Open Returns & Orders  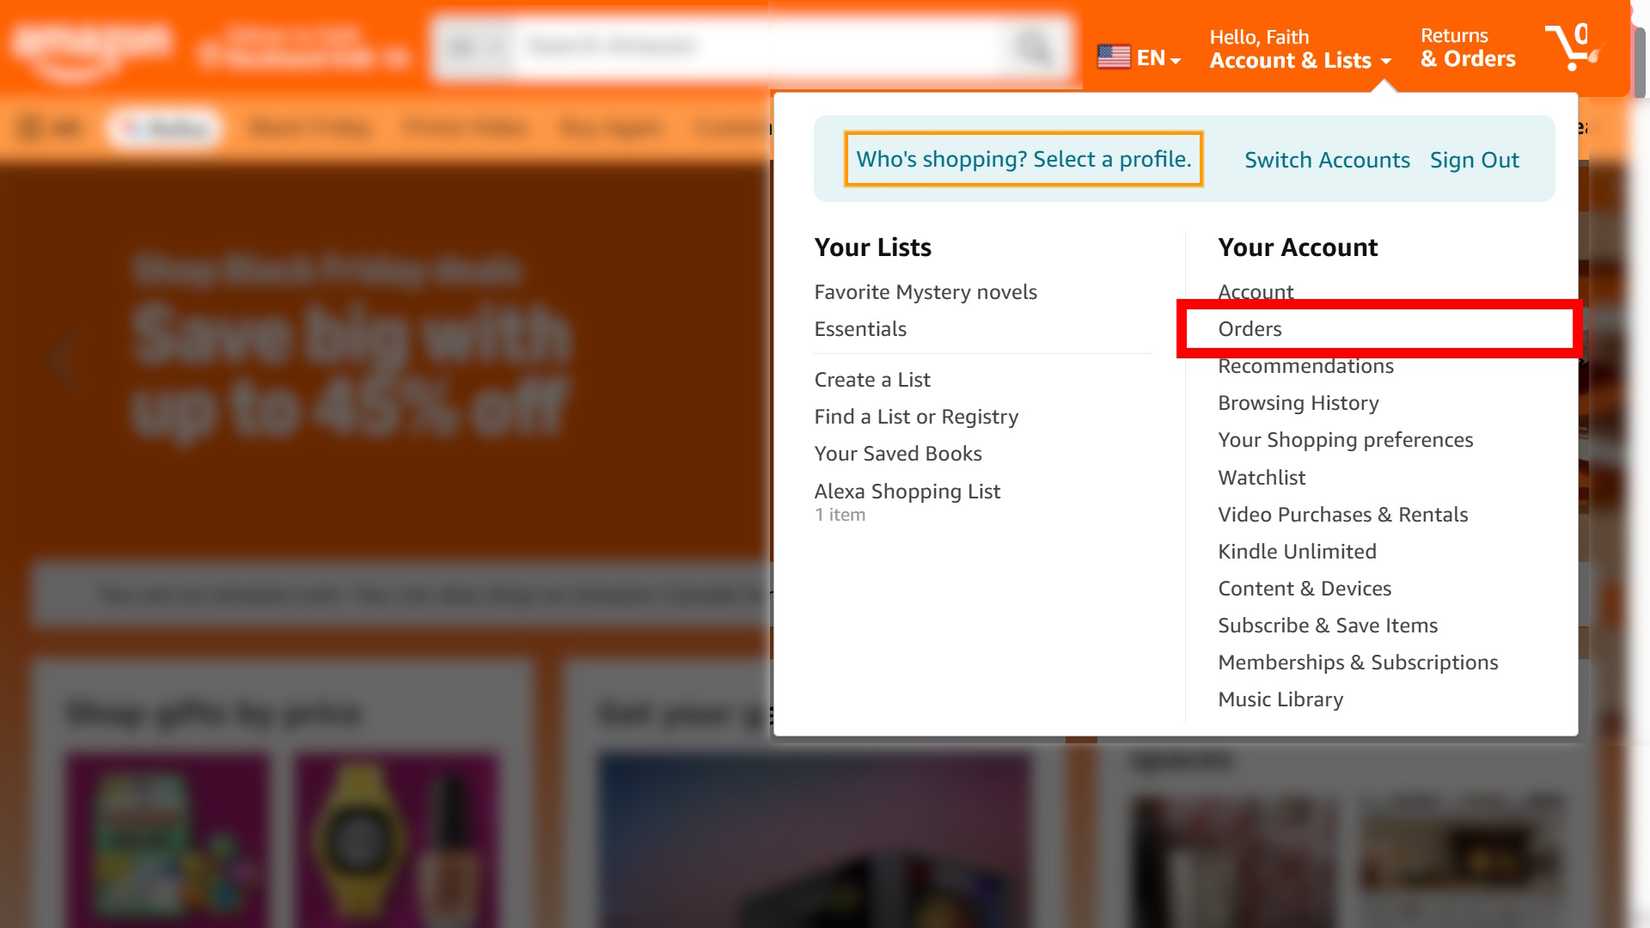tap(1467, 48)
